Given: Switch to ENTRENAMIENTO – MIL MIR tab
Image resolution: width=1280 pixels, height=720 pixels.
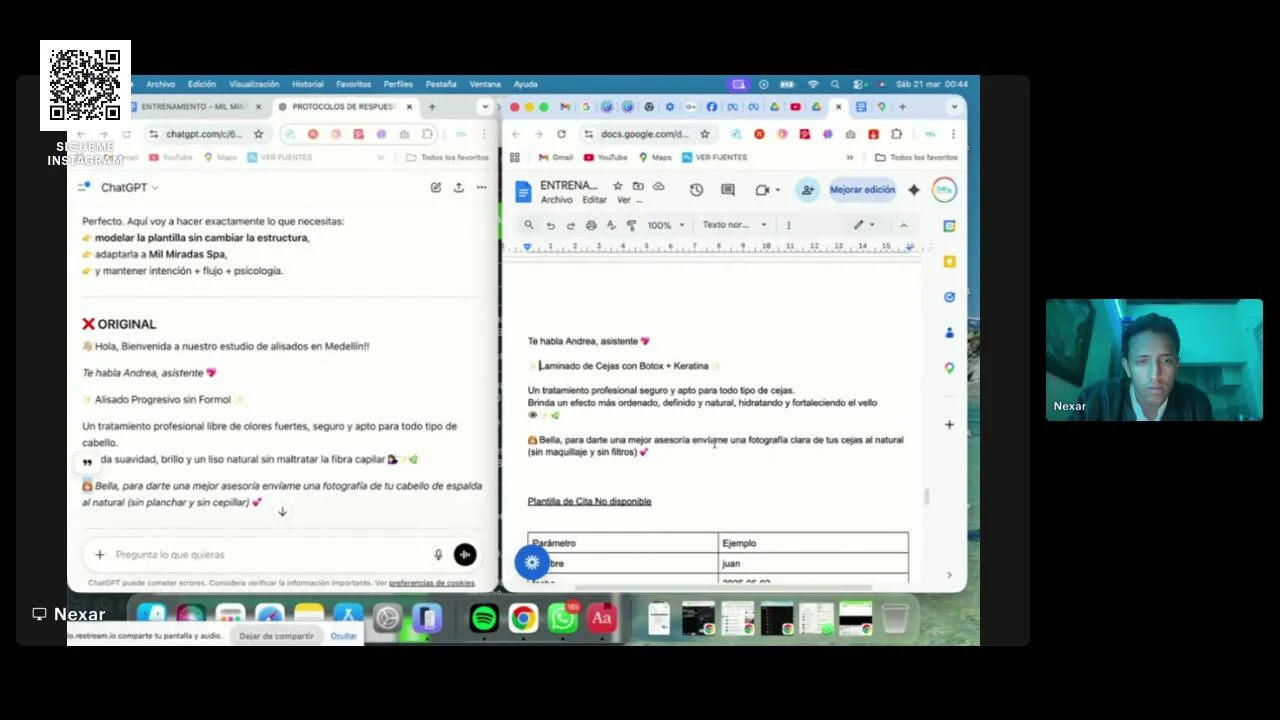Looking at the screenshot, I should (x=195, y=106).
